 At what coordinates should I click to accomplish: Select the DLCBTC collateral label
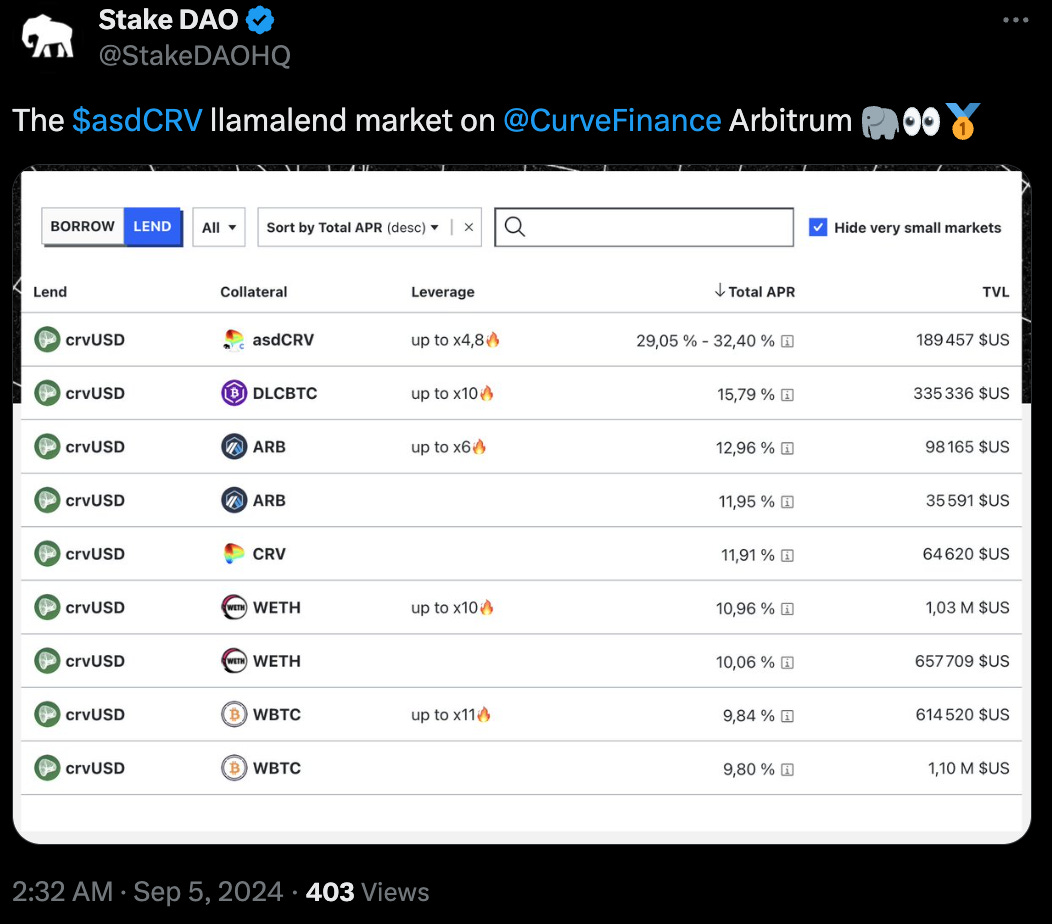(x=285, y=393)
